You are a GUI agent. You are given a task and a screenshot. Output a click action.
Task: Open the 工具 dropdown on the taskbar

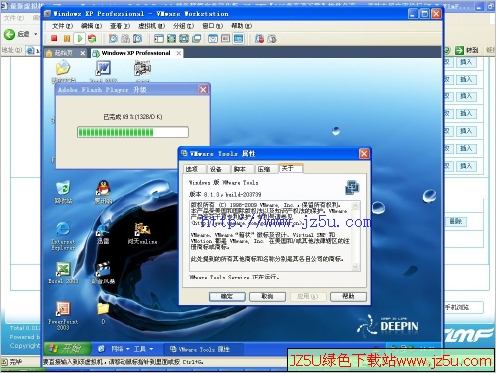click(143, 349)
